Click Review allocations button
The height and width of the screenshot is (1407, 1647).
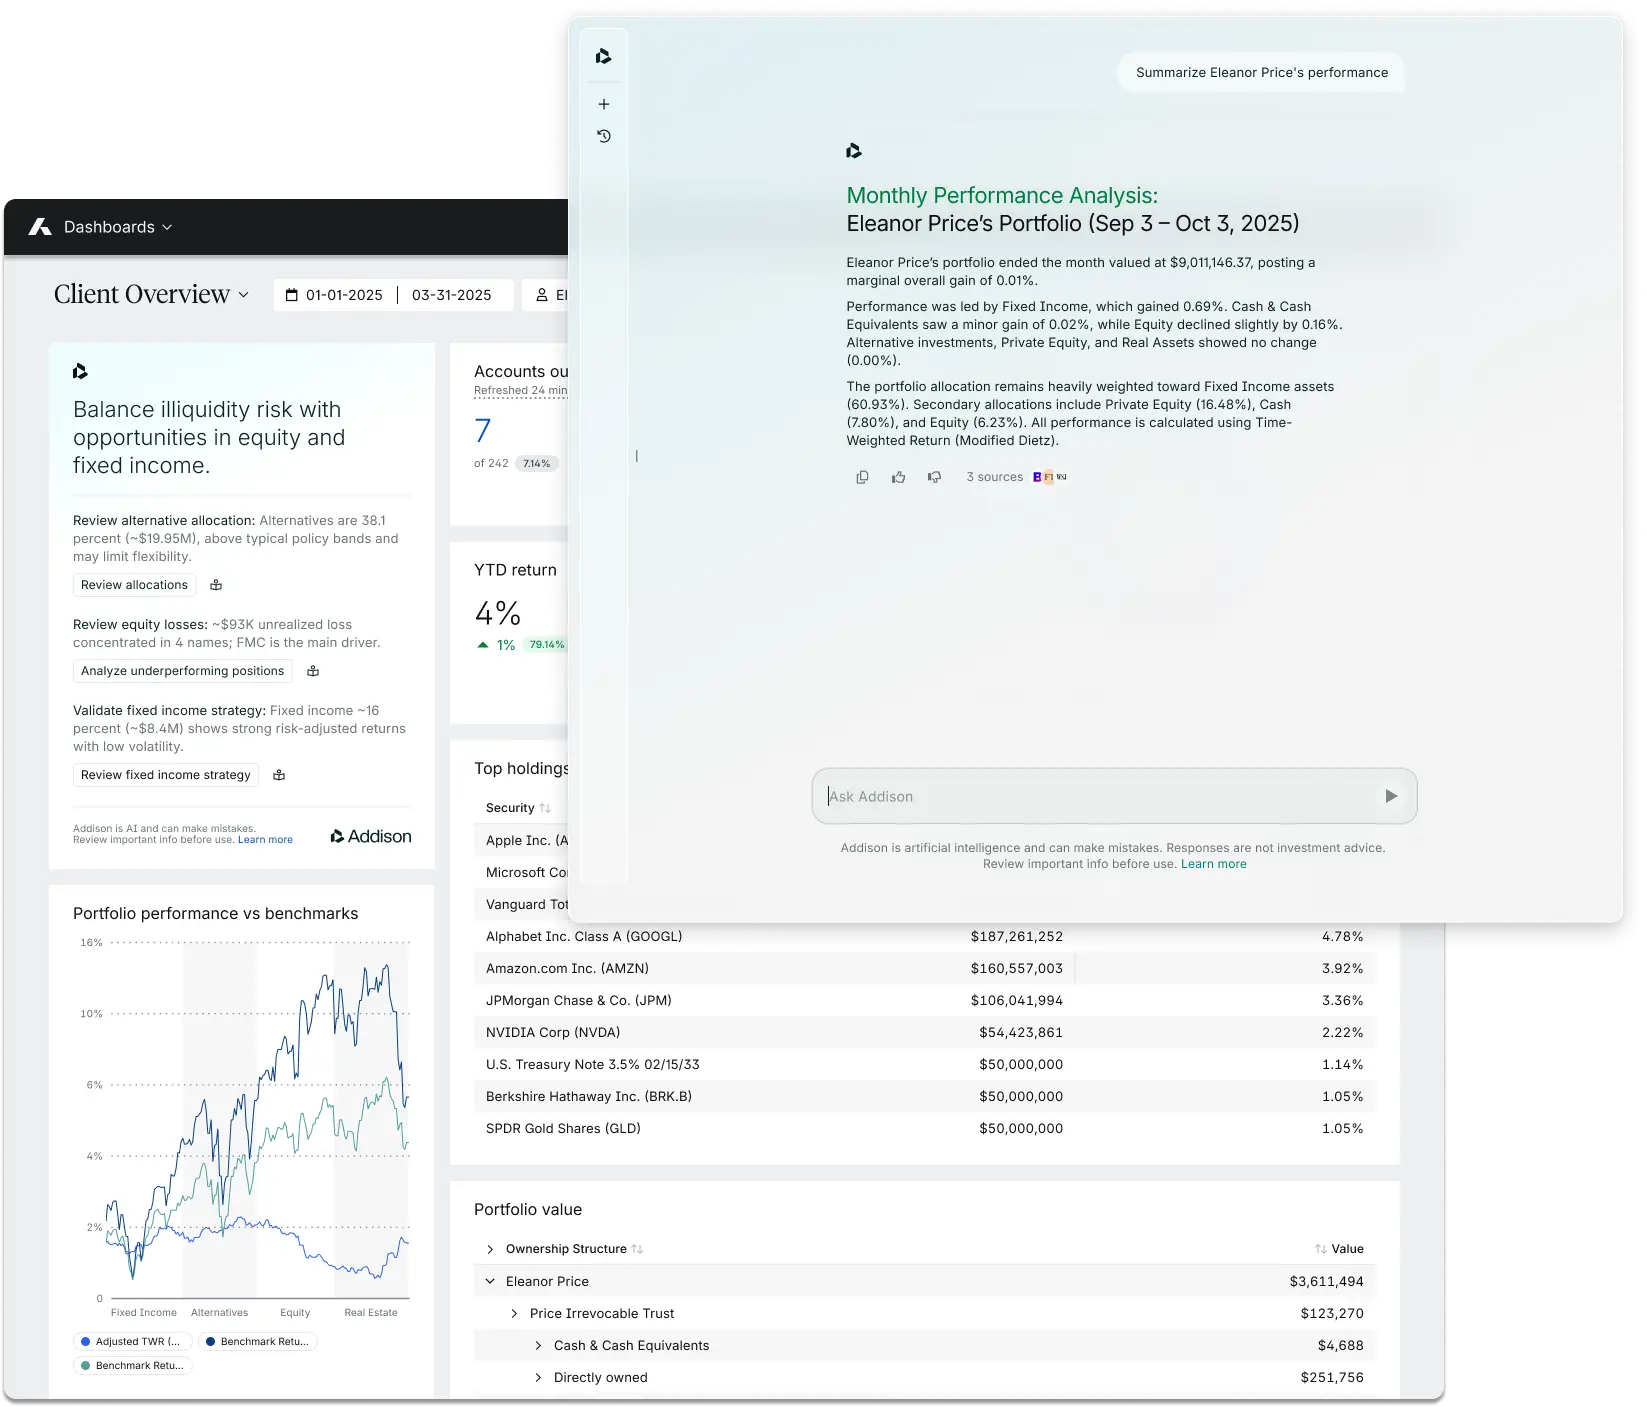coord(134,585)
